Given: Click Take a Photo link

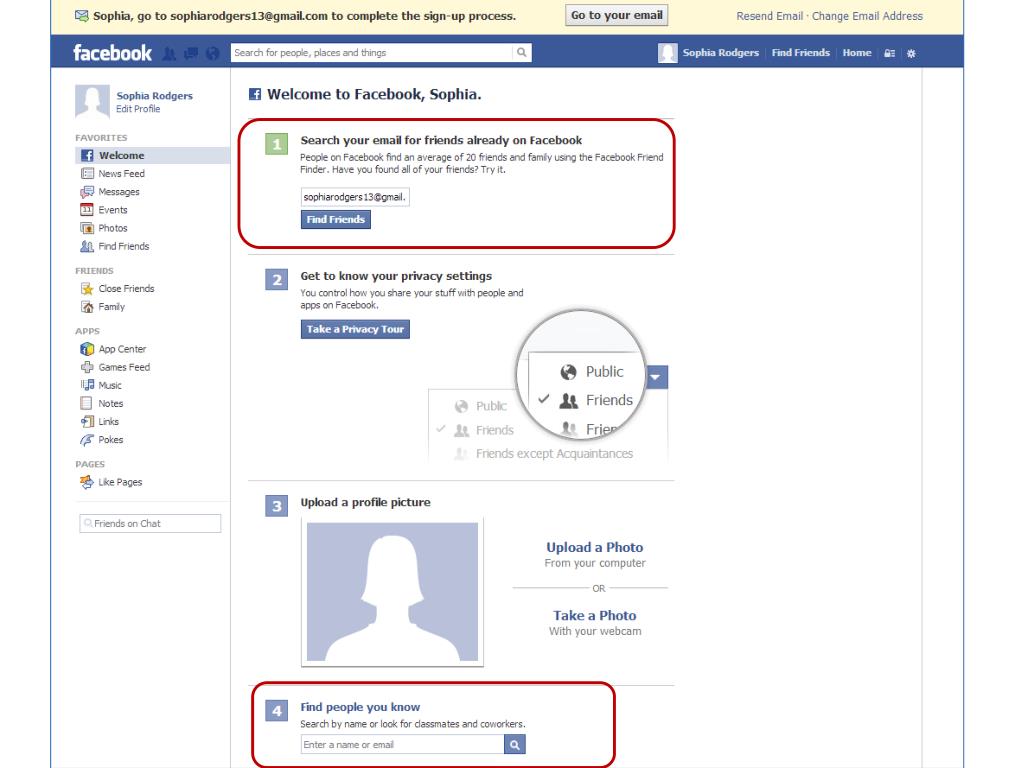Looking at the screenshot, I should pyautogui.click(x=594, y=616).
